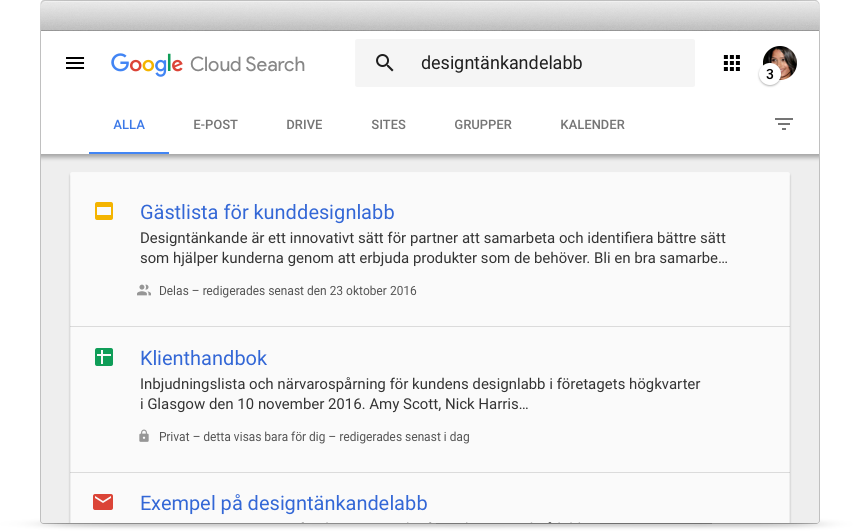The width and height of the screenshot is (860, 532).
Task: Click the designtänkandelabb search field
Action: point(525,63)
